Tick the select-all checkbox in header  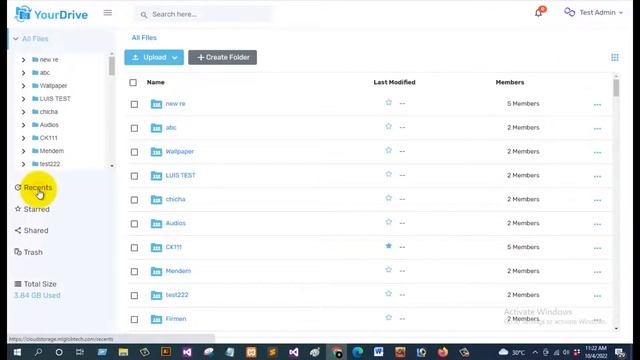133,82
